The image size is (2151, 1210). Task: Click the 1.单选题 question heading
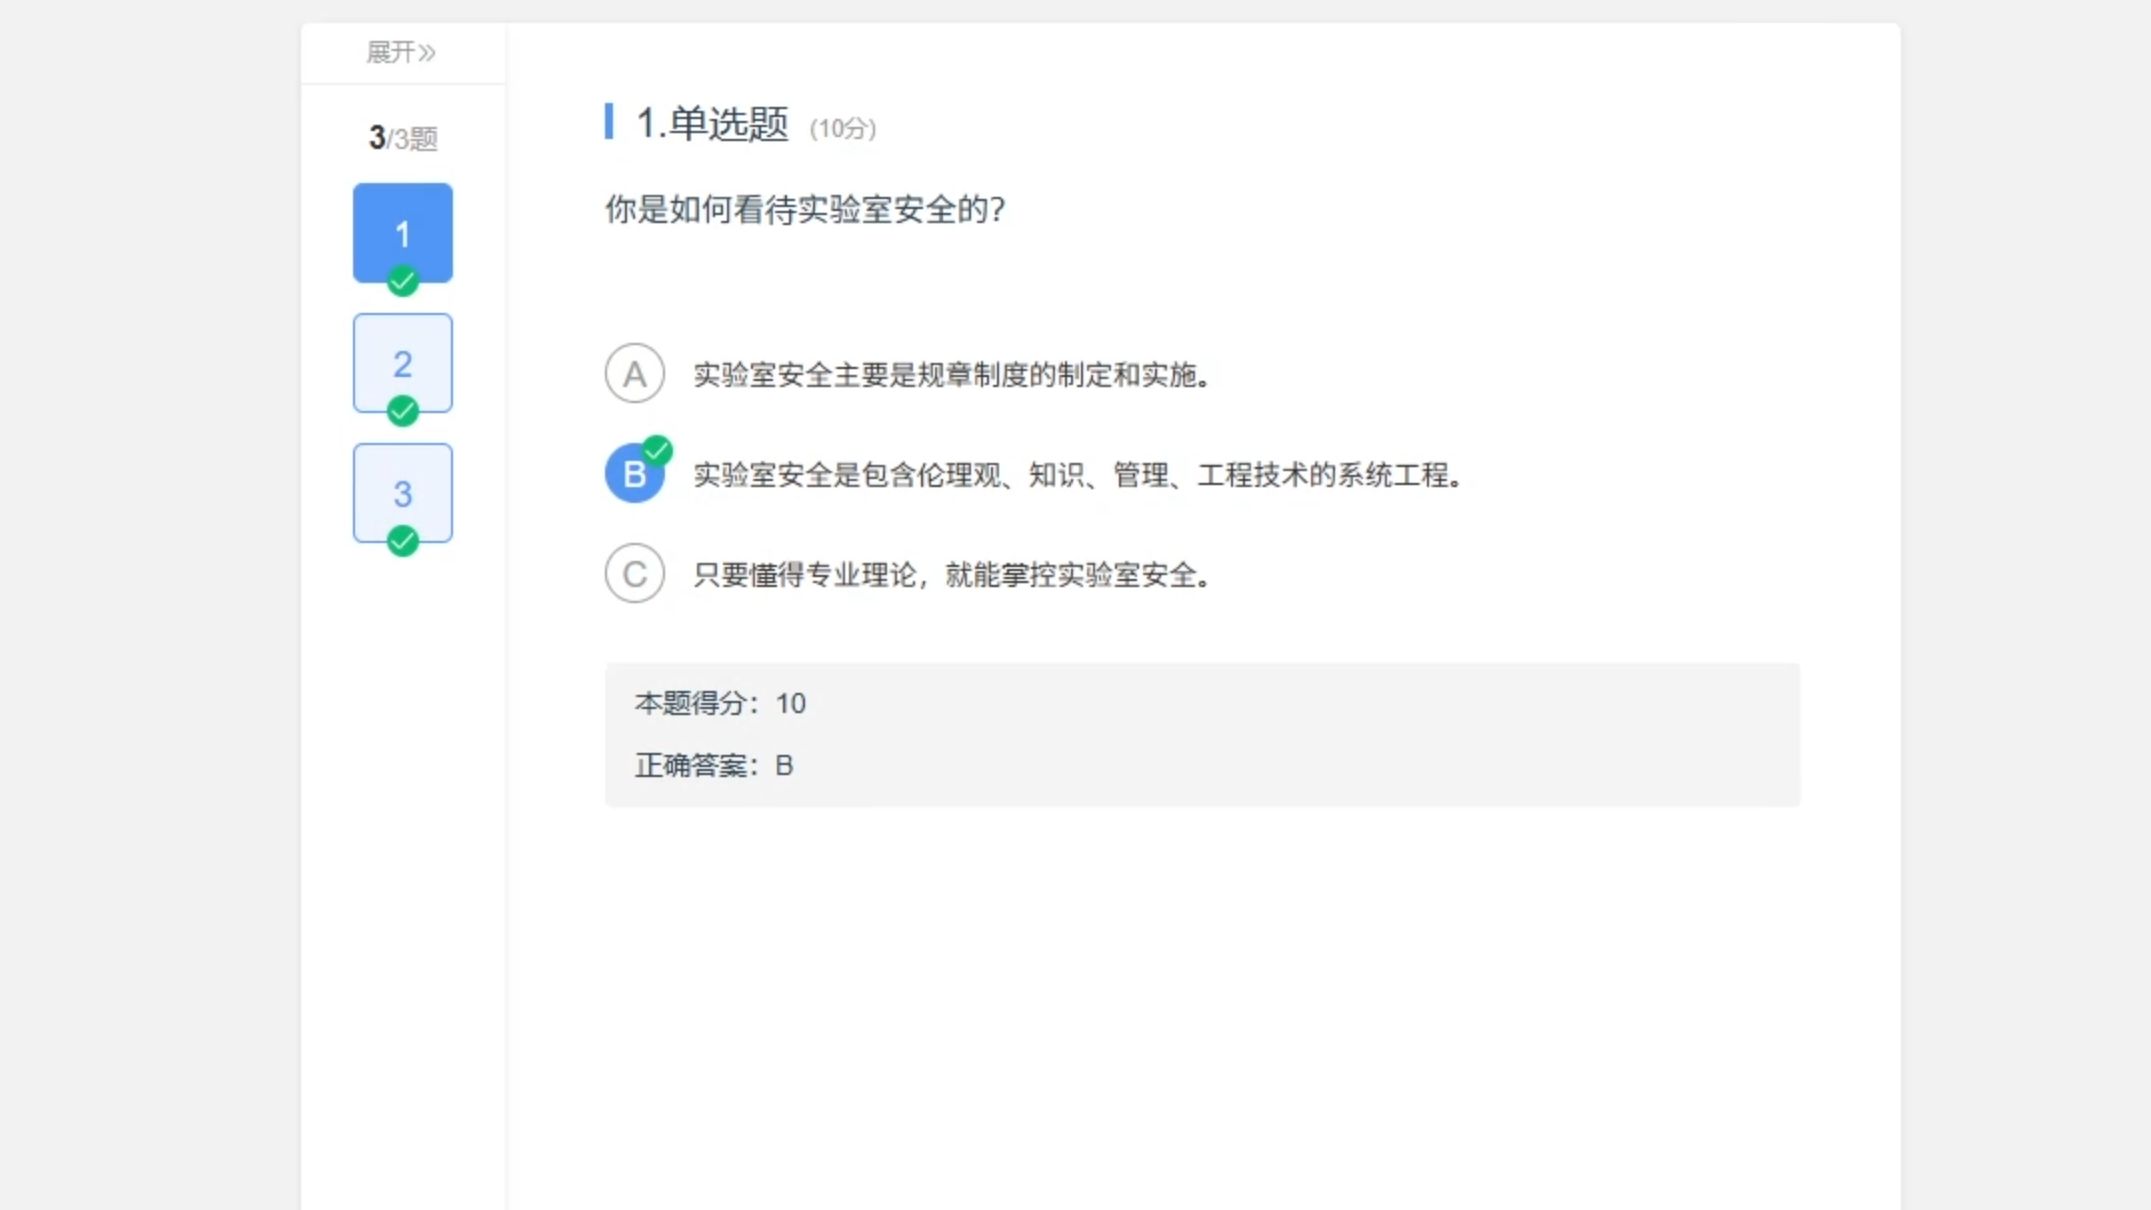tap(712, 124)
